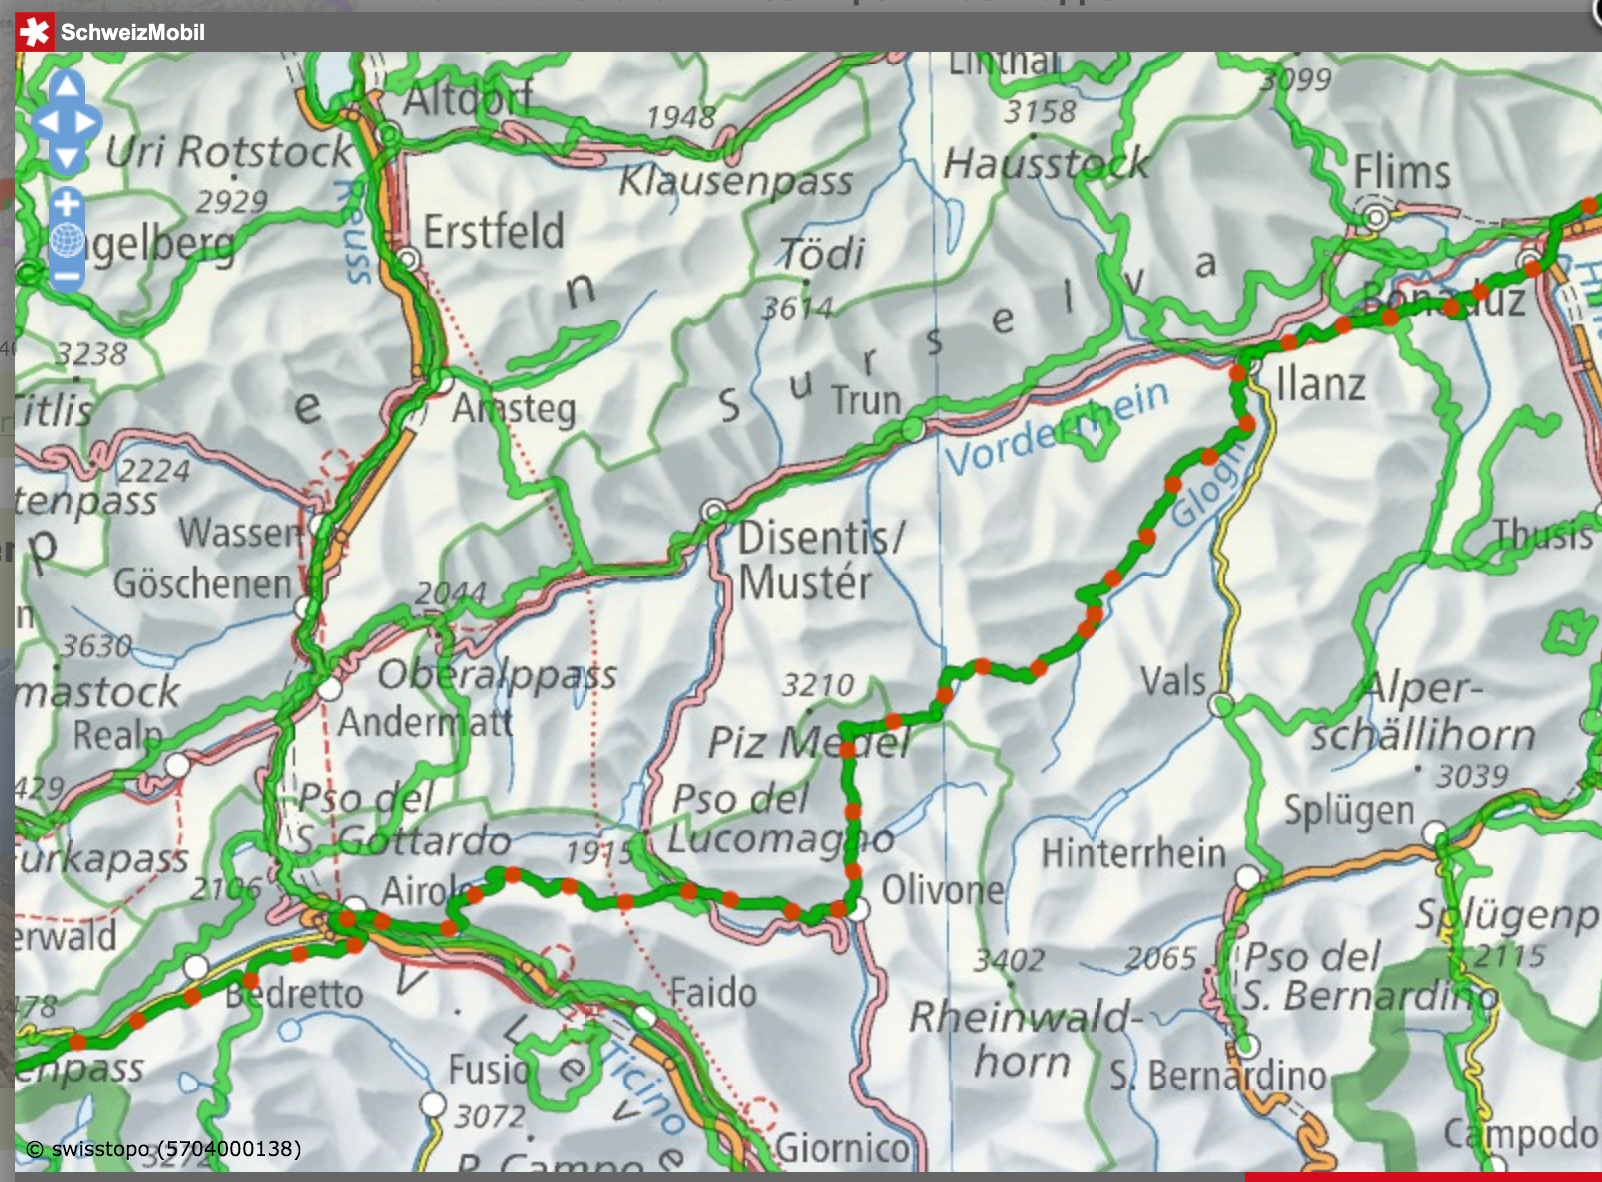Pan the map right with the arrow
The image size is (1602, 1182).
pos(87,122)
